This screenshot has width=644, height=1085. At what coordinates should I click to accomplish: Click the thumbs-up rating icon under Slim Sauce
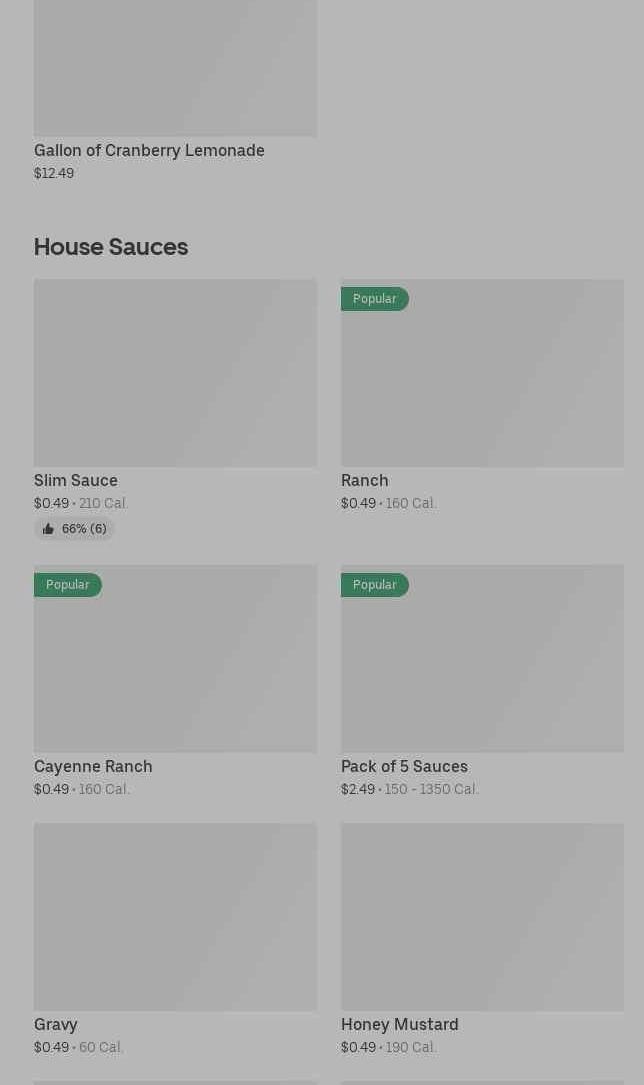48,529
